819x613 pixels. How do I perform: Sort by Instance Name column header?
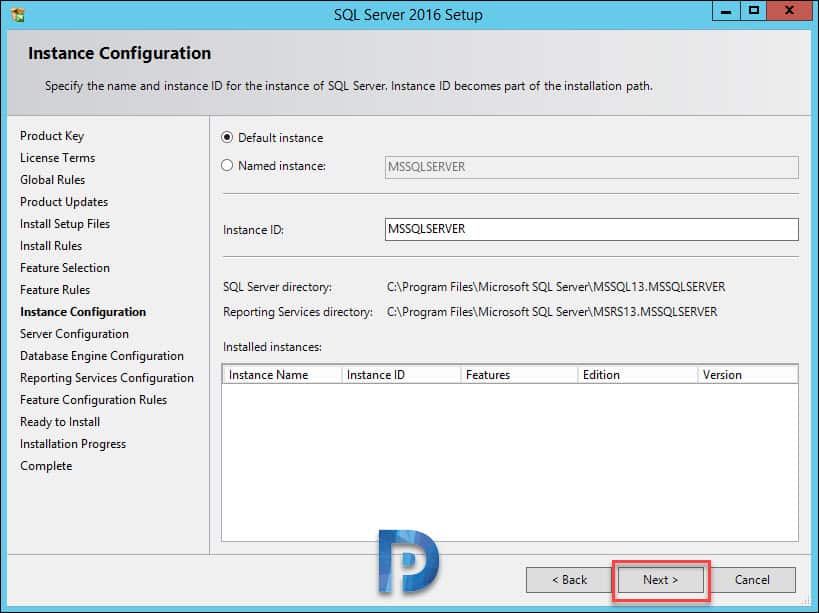(x=282, y=375)
